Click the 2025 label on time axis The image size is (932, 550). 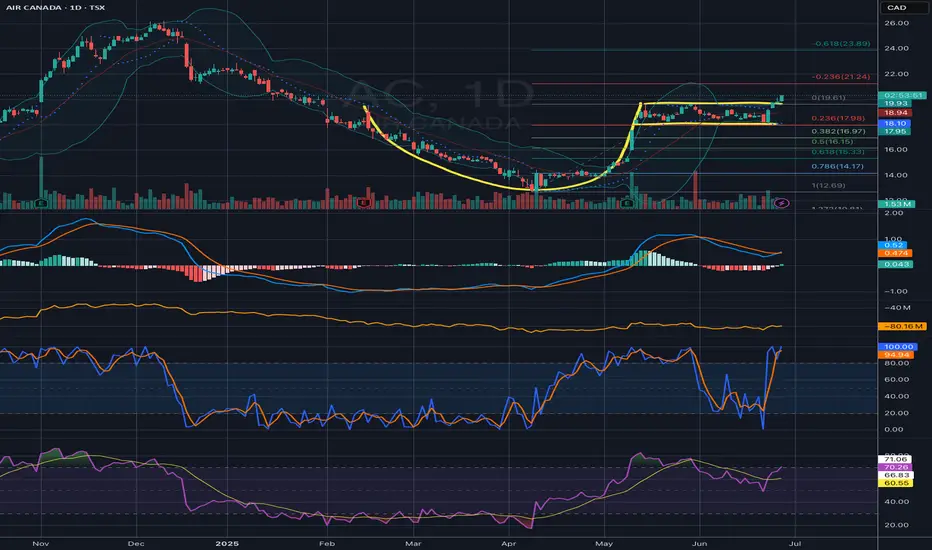point(226,543)
